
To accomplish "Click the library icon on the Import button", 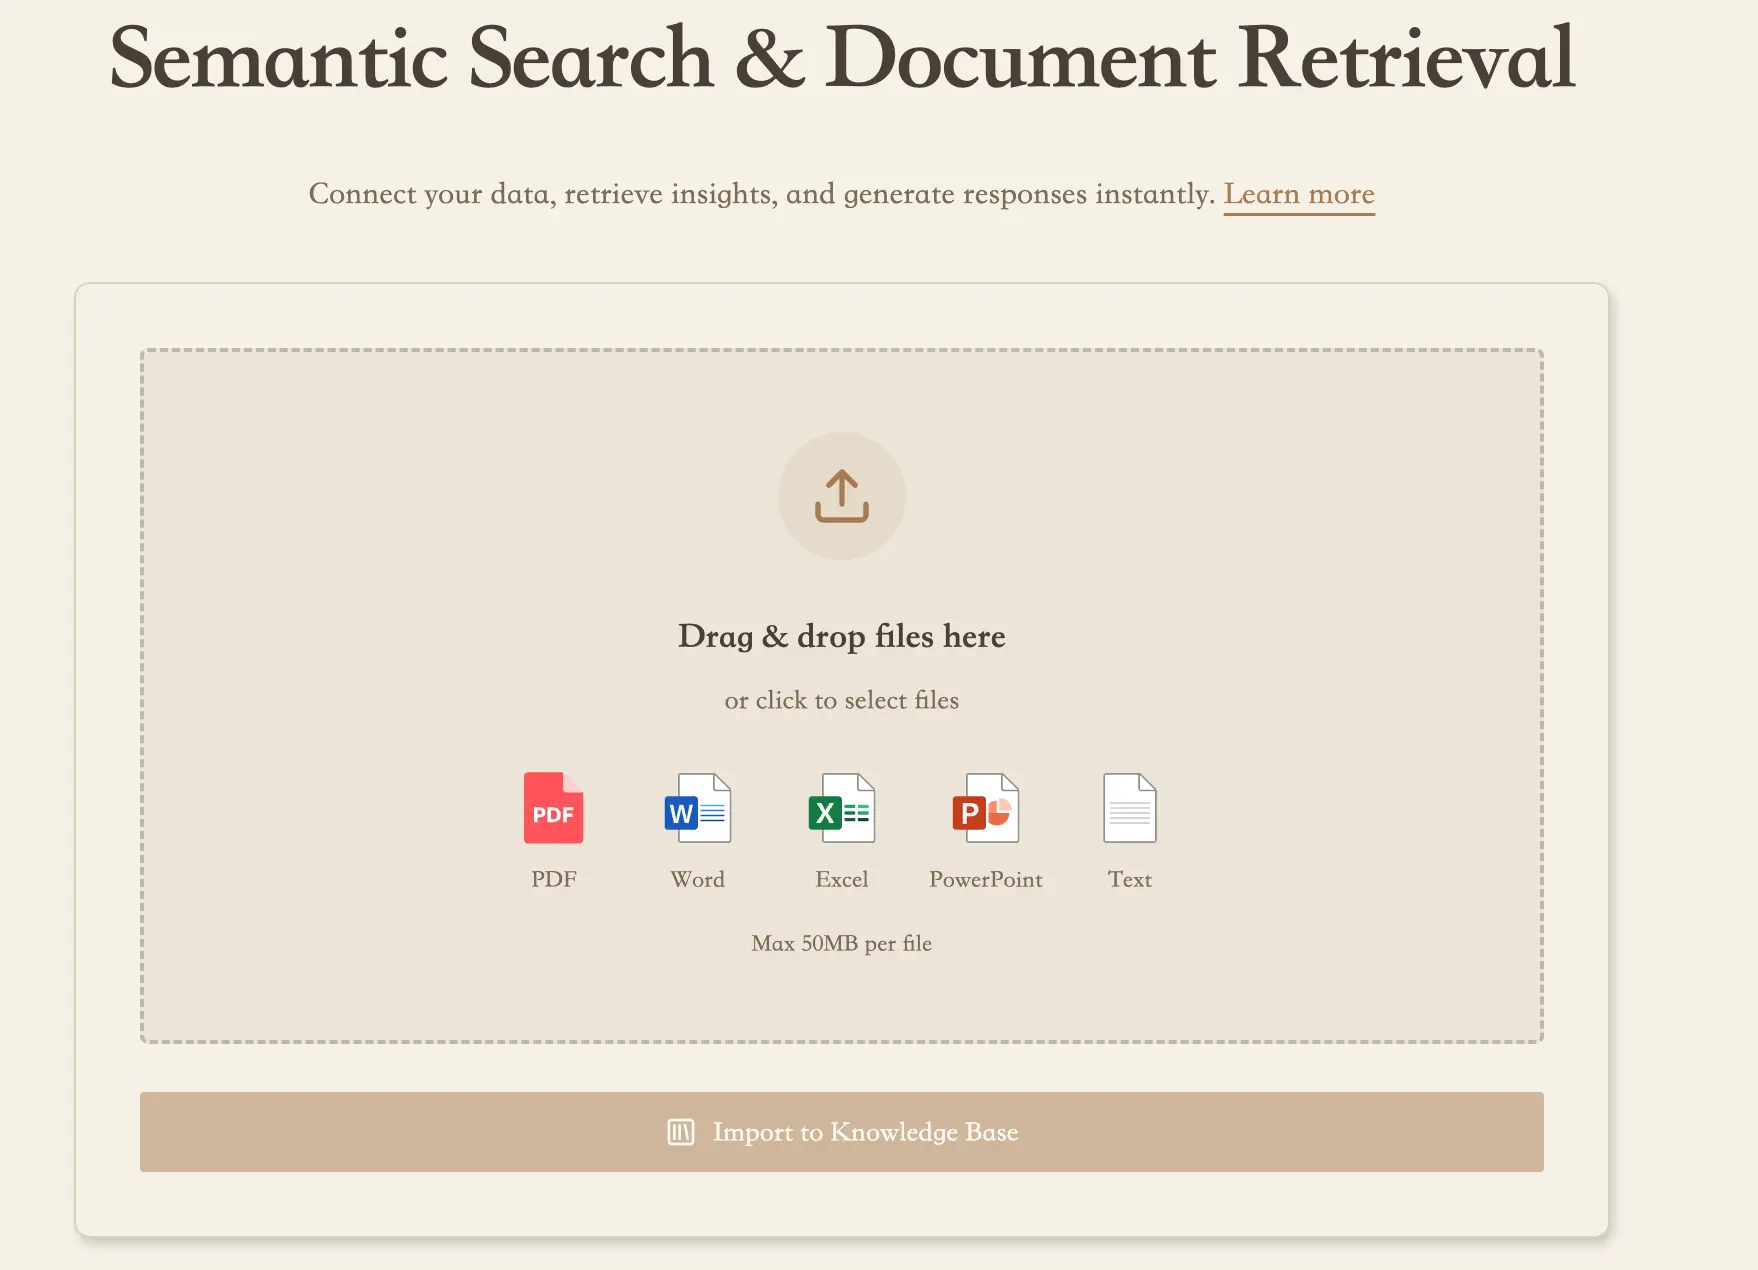I will [x=681, y=1132].
